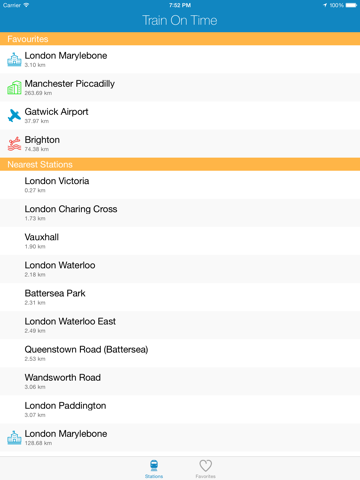Select the Vauxhall station row

[180, 241]
